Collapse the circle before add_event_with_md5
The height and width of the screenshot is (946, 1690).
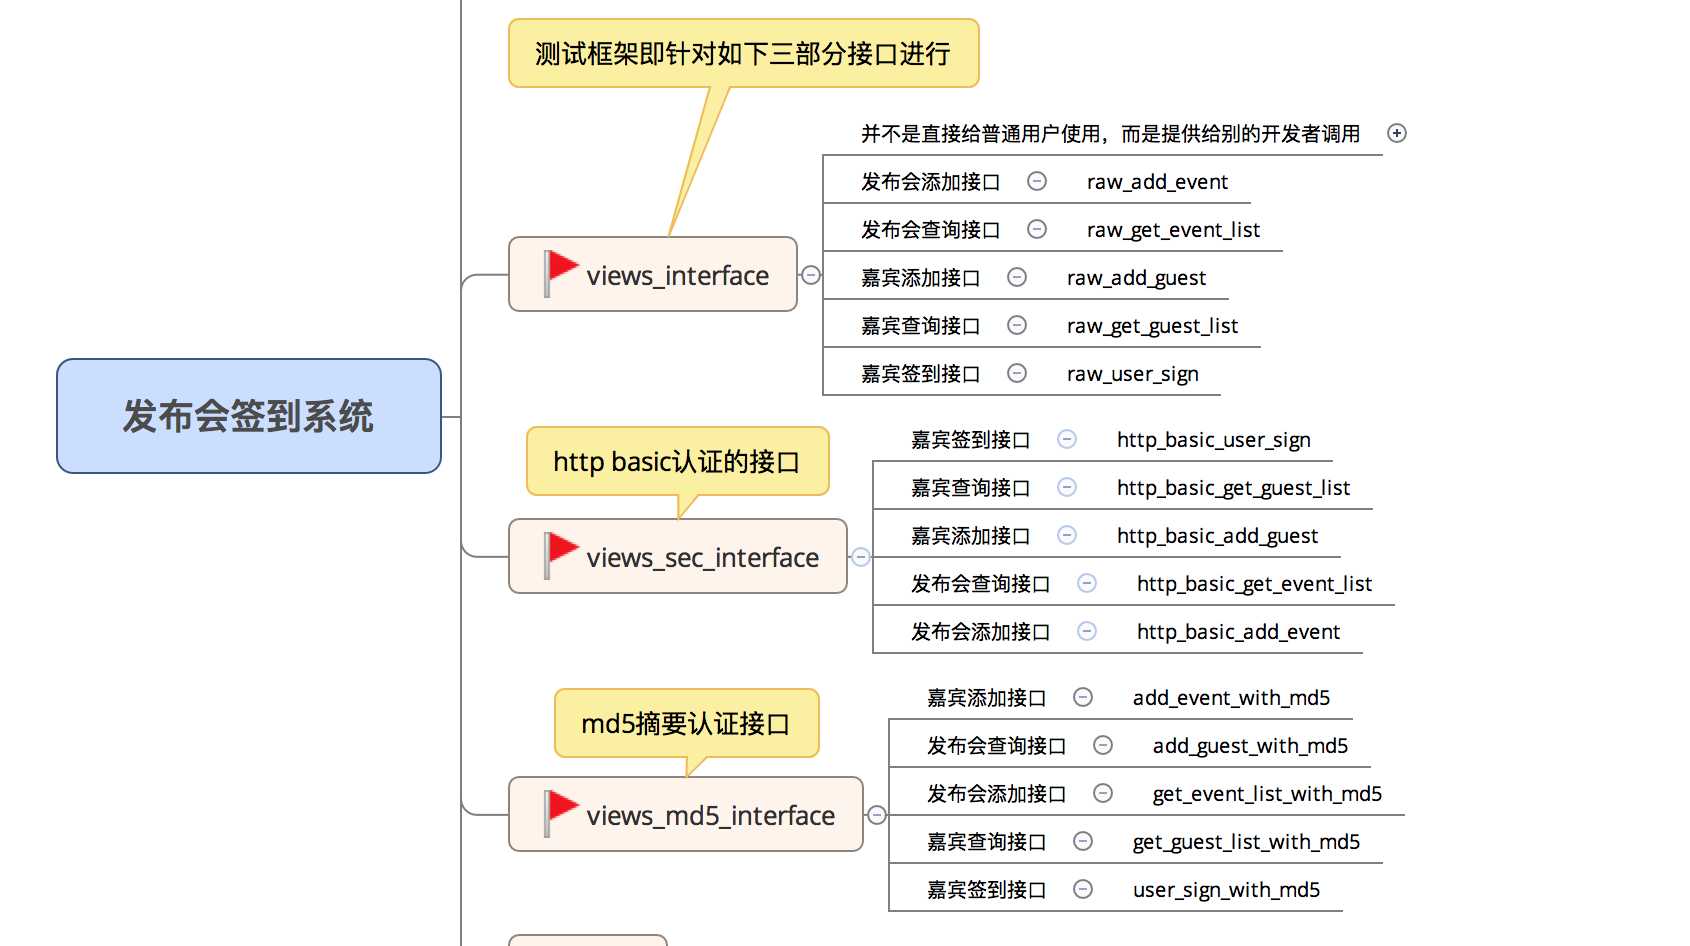tap(1083, 697)
